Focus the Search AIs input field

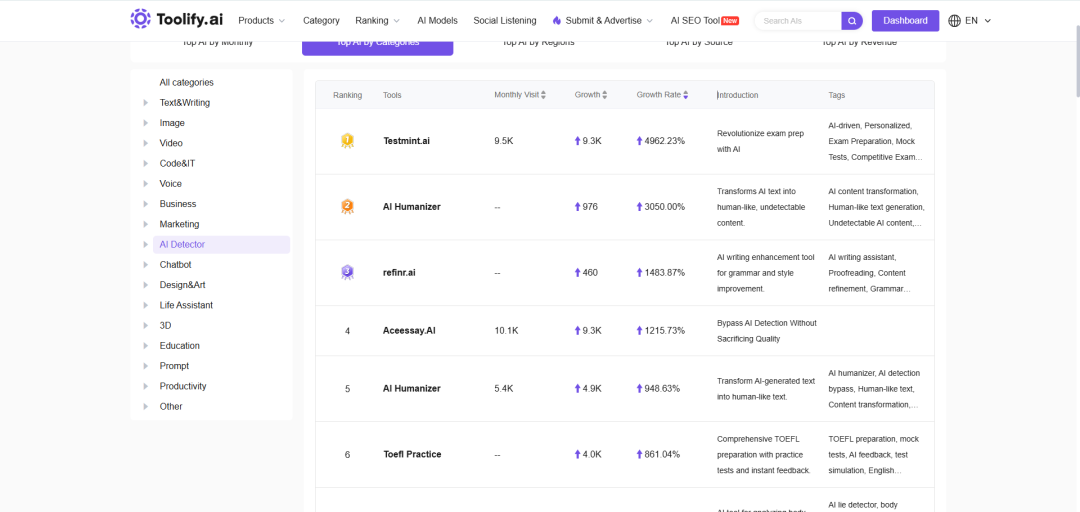click(x=799, y=21)
